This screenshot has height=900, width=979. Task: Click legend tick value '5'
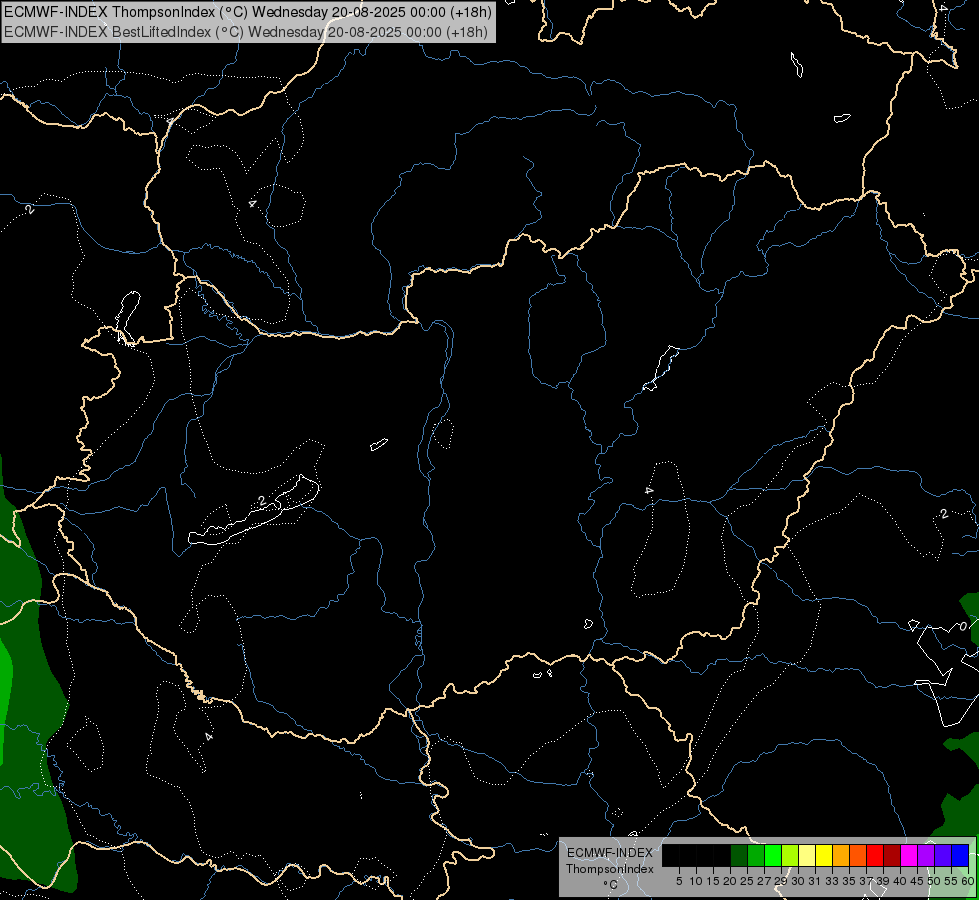[x=679, y=881]
